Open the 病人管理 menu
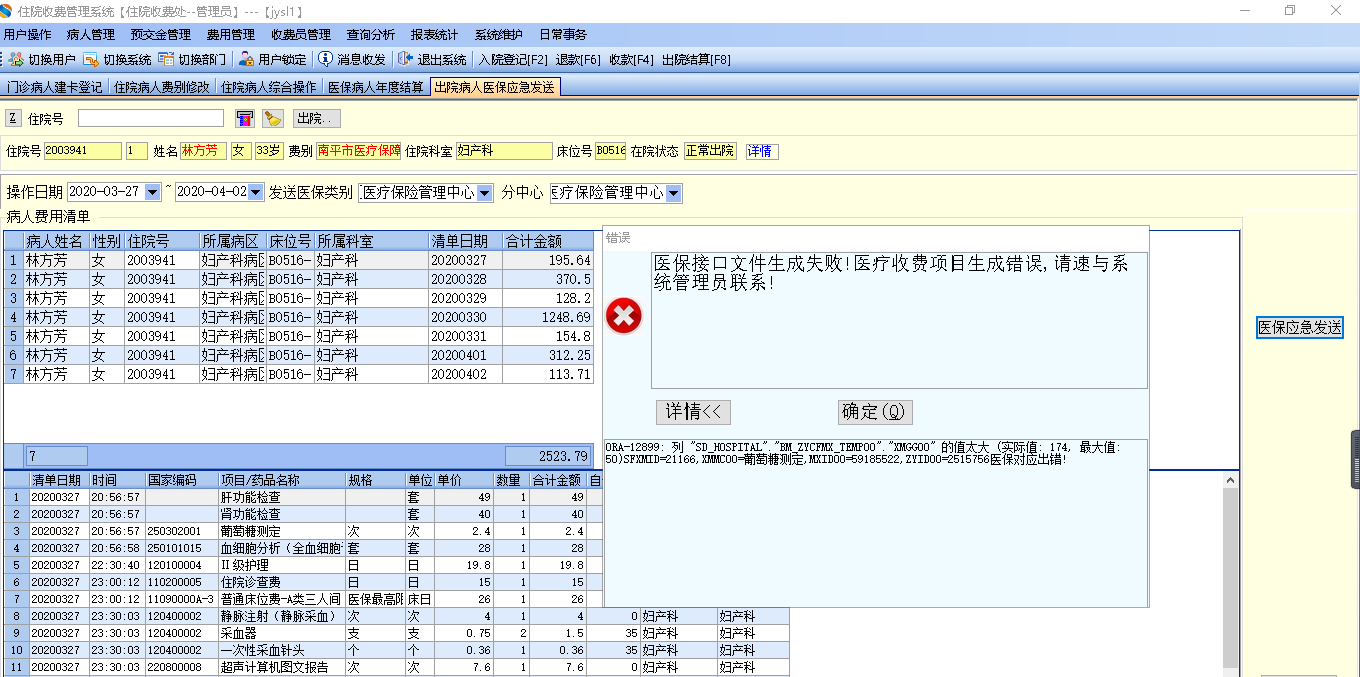Image resolution: width=1360 pixels, height=677 pixels. click(x=91, y=34)
